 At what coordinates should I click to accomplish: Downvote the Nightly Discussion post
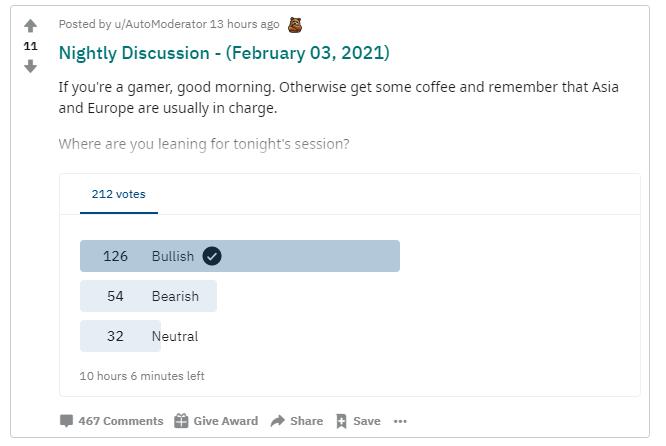click(x=30, y=66)
